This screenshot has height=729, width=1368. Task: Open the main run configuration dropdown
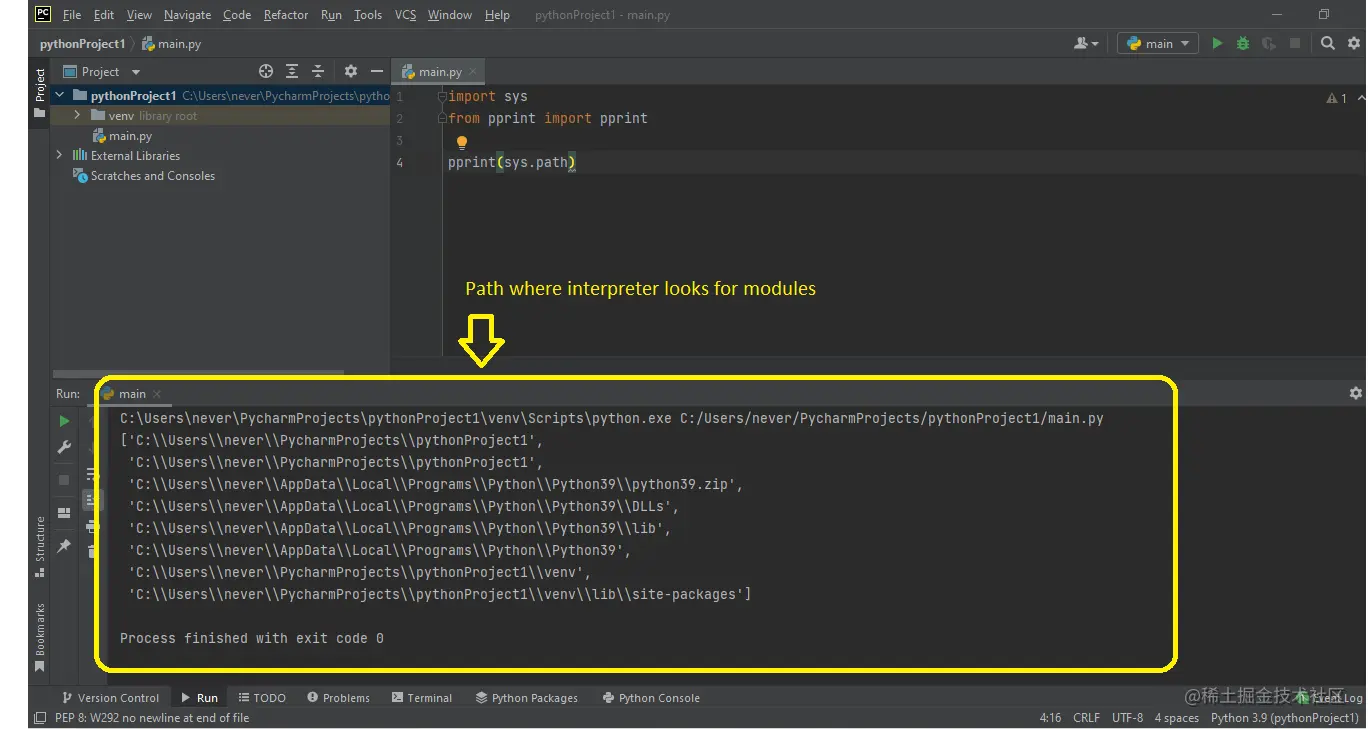click(x=1157, y=43)
